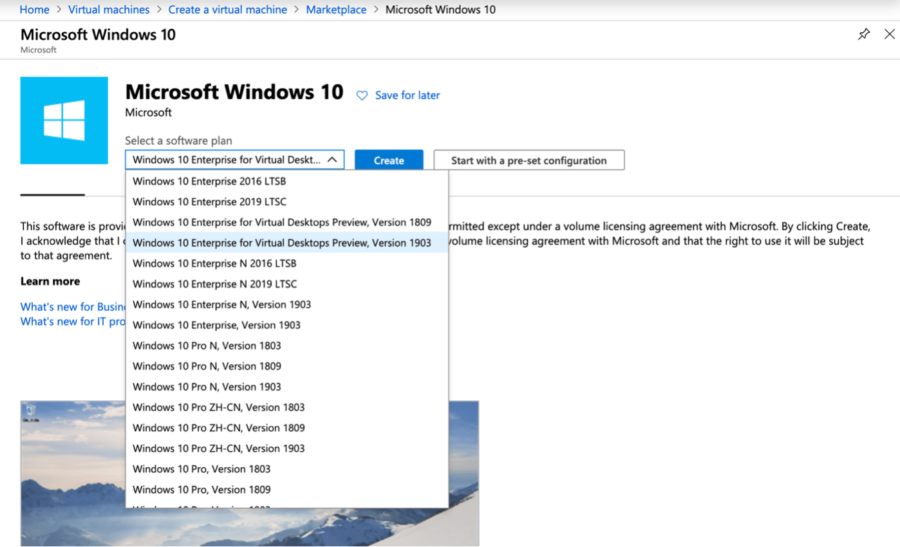Click the heart icon beside Save for later
This screenshot has width=900, height=547.
click(362, 95)
